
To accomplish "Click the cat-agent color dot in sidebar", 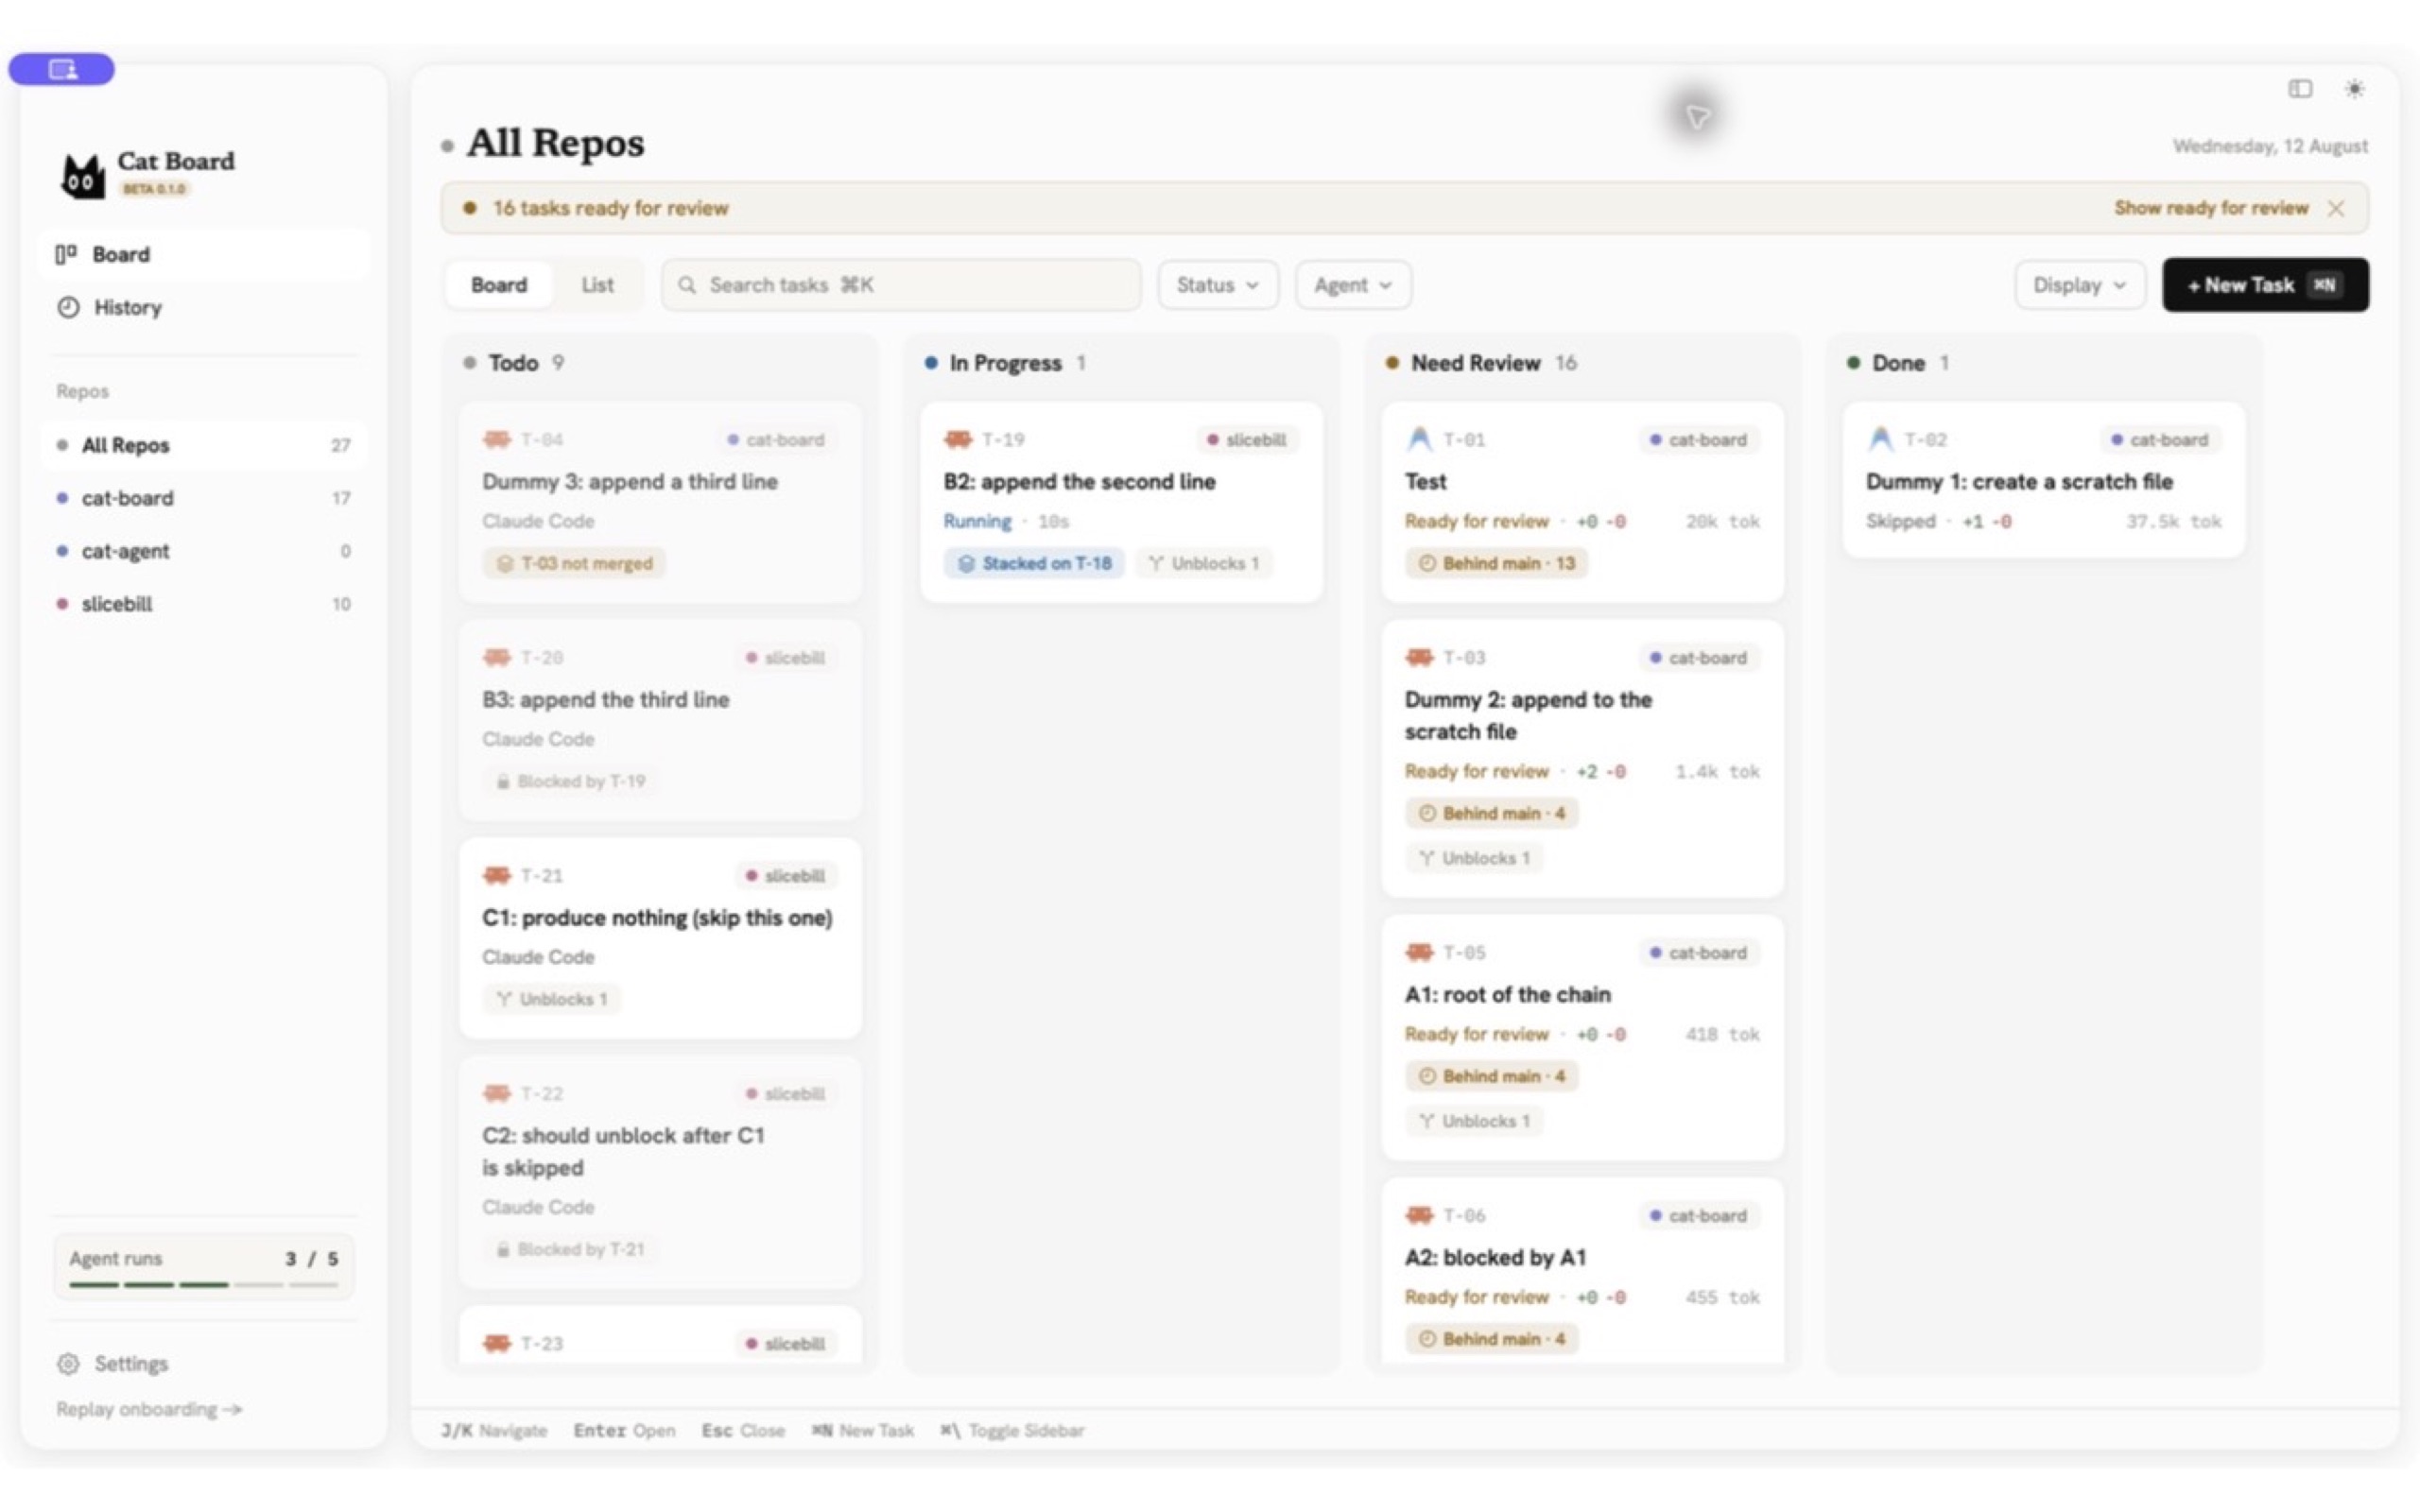I will pyautogui.click(x=62, y=551).
